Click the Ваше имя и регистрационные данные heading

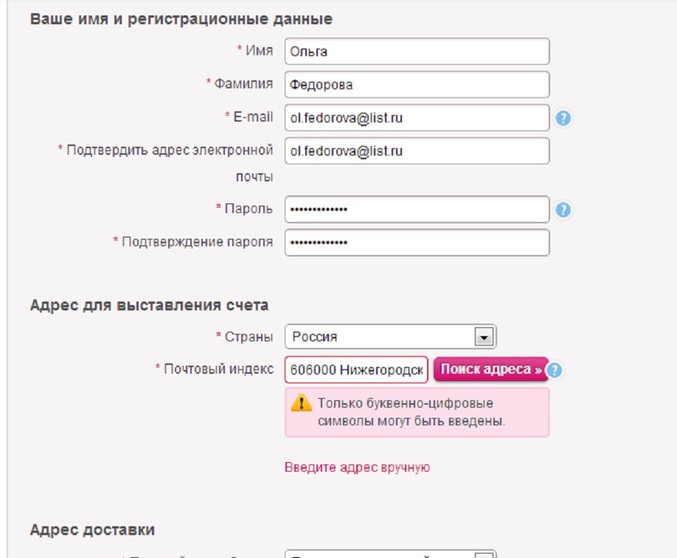point(181,19)
